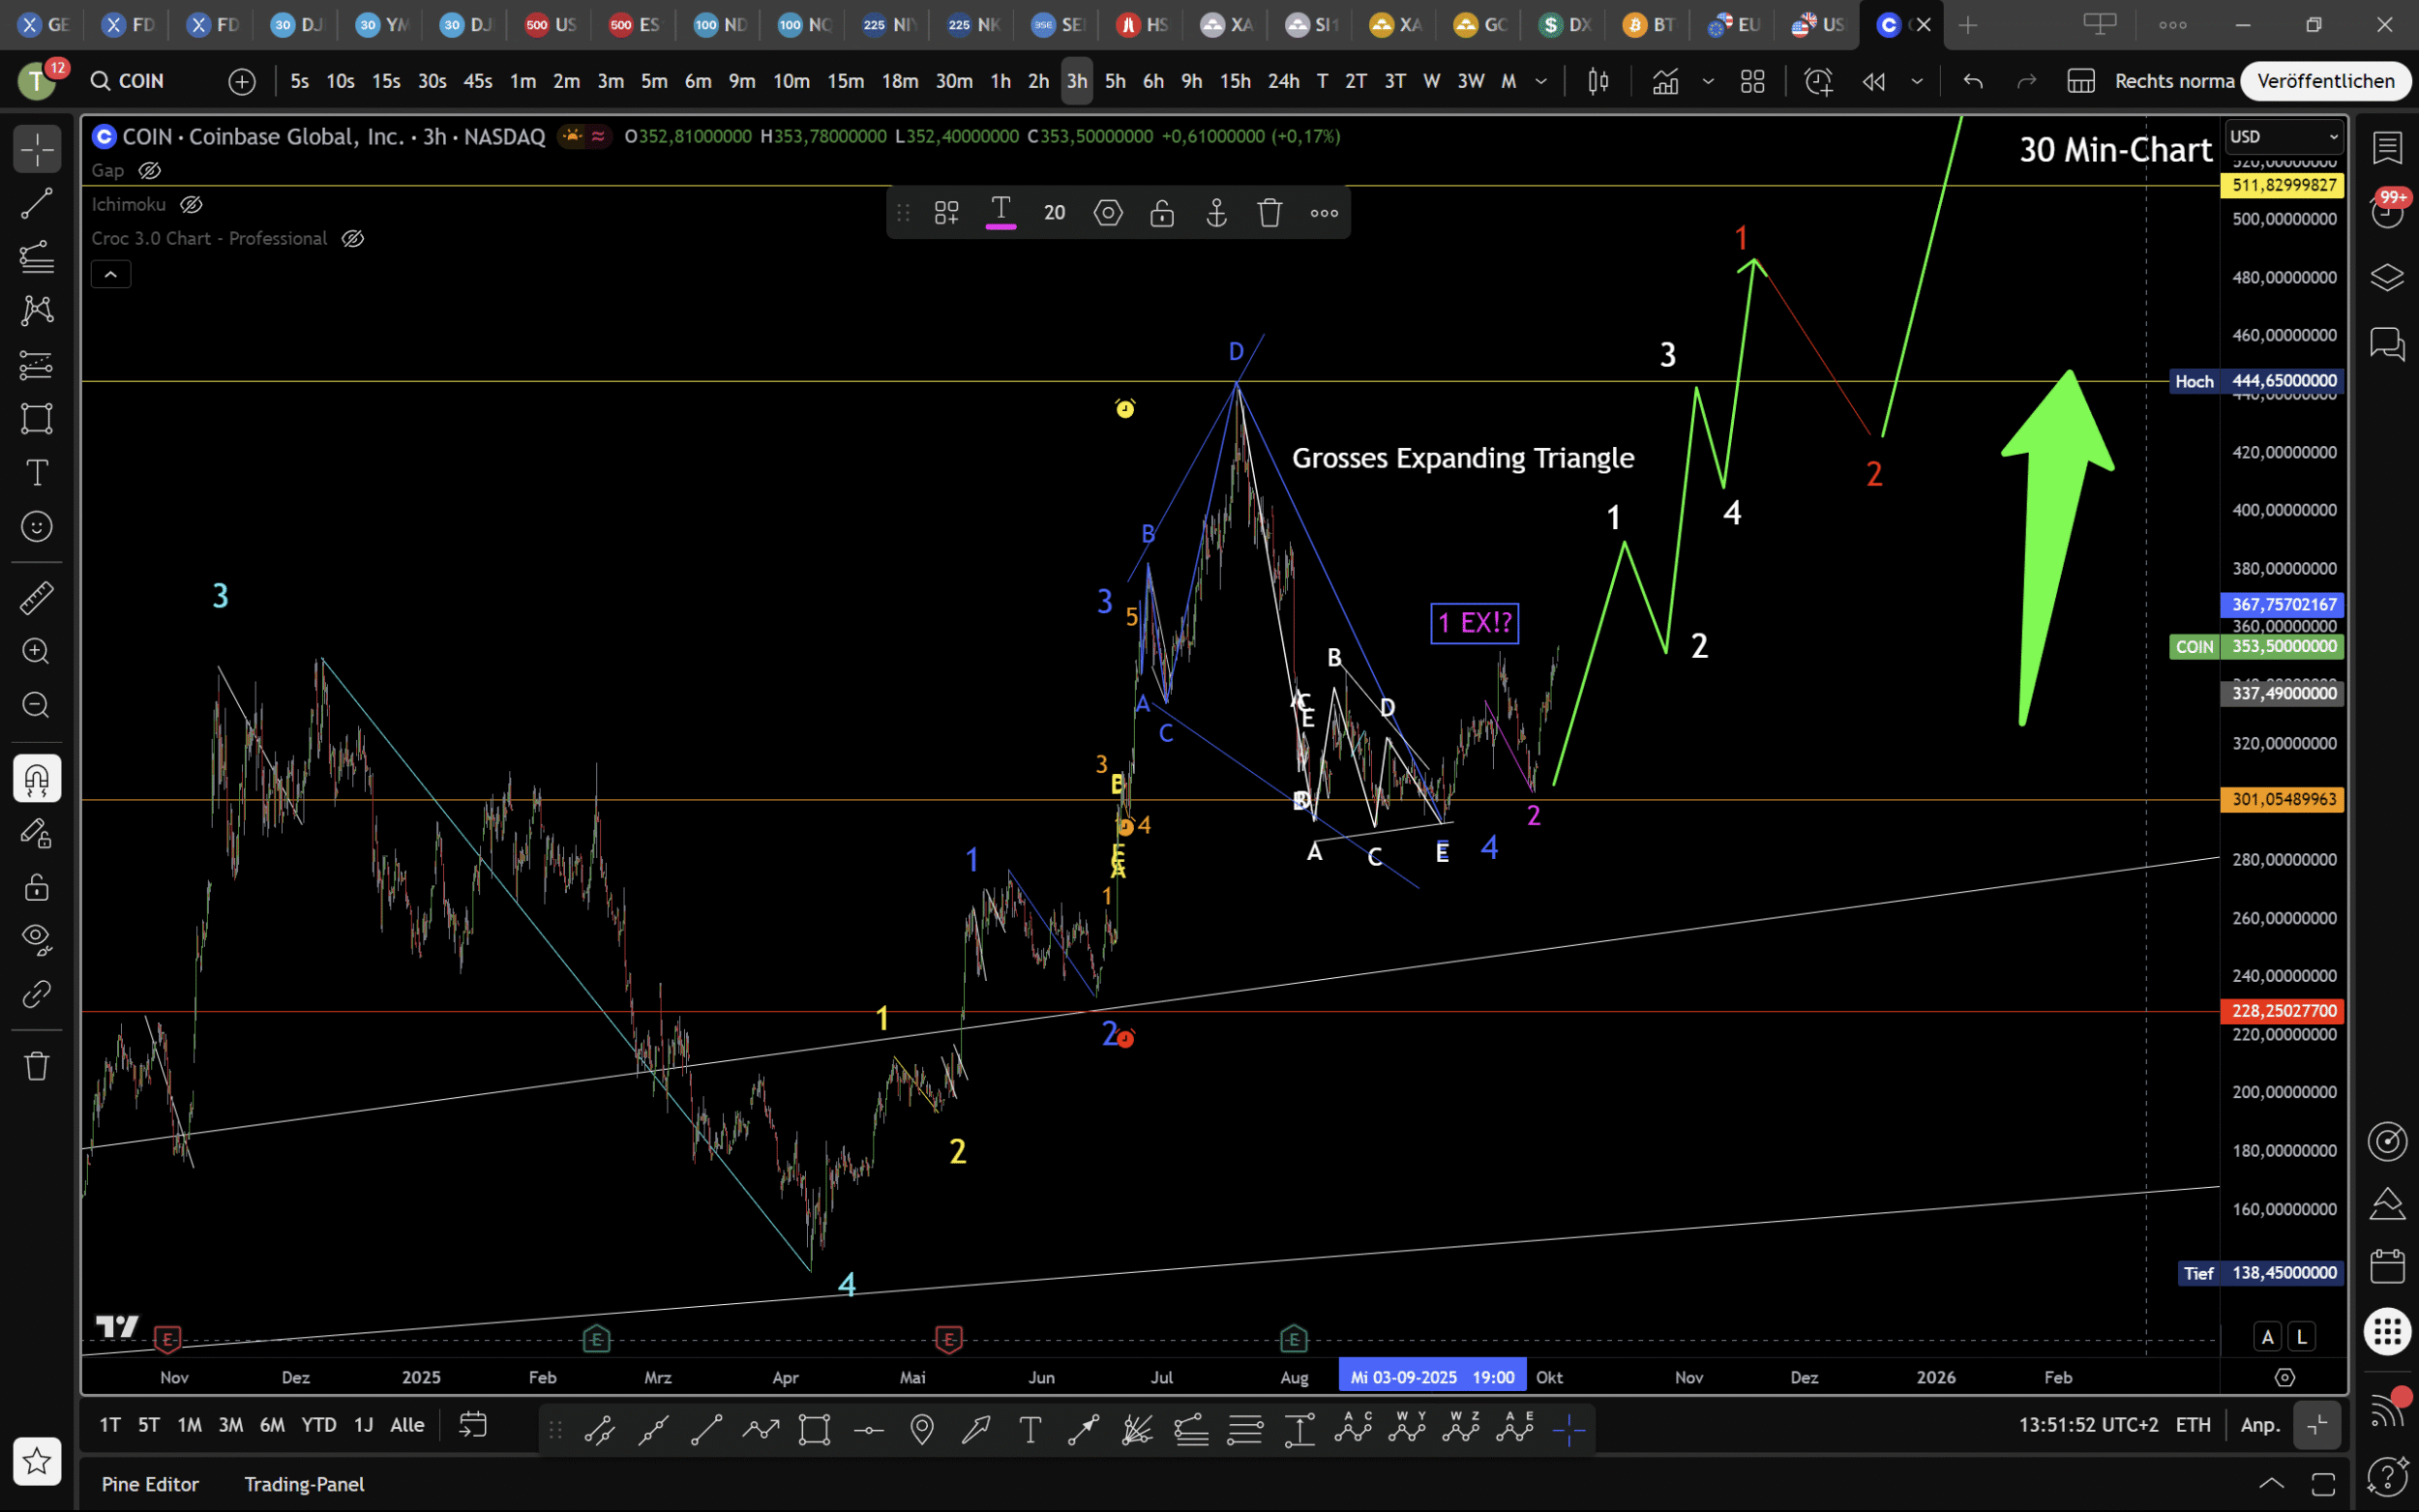This screenshot has width=2419, height=1512.
Task: Open the indicators chart icon in top toolbar
Action: pos(1665,81)
